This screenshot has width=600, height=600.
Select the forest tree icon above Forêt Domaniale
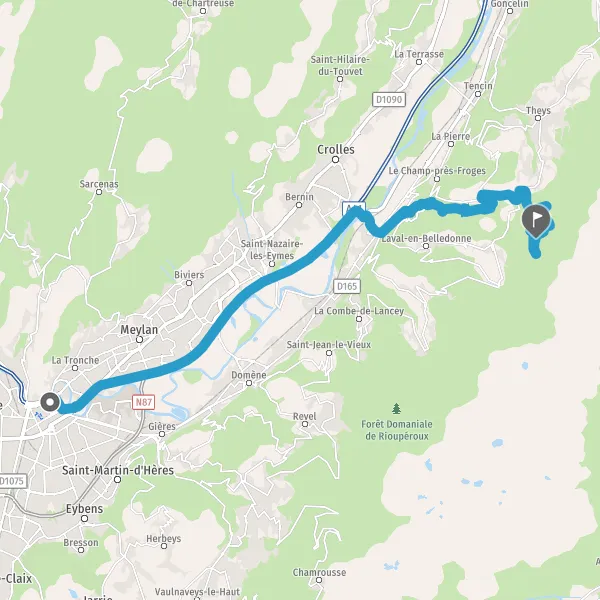(x=396, y=409)
